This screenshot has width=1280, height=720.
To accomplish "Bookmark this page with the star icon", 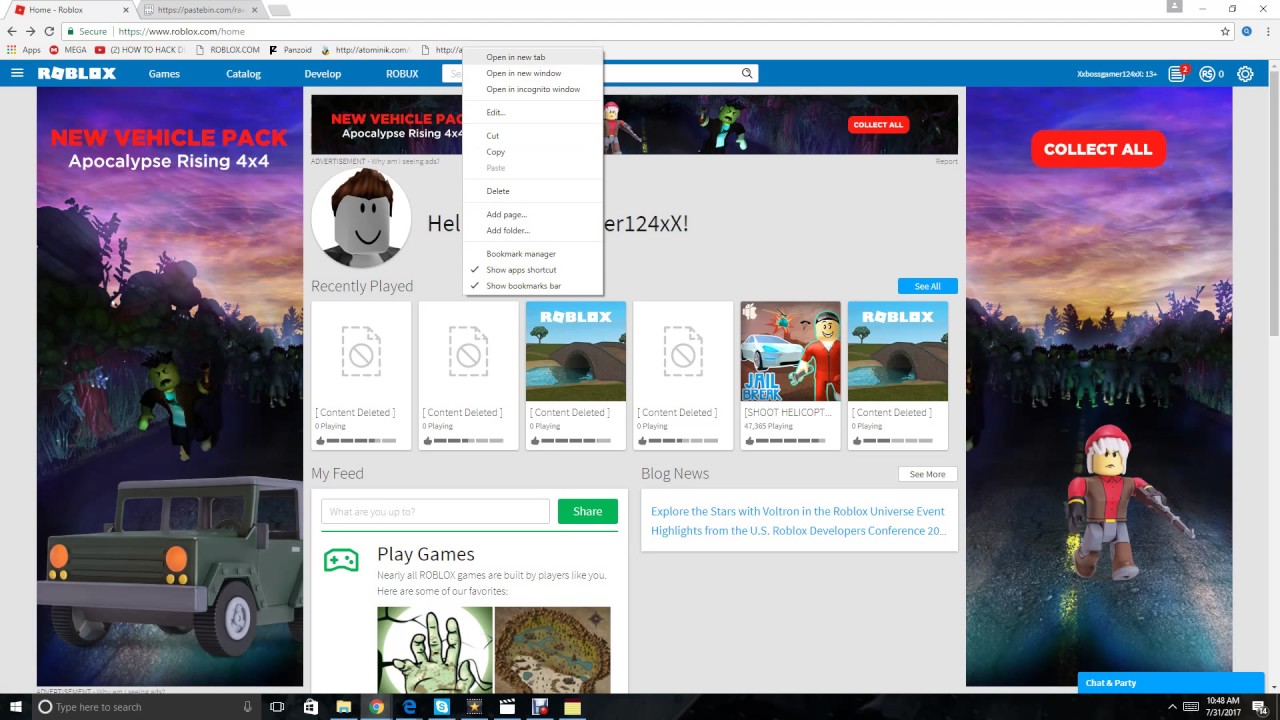I will tap(1225, 31).
